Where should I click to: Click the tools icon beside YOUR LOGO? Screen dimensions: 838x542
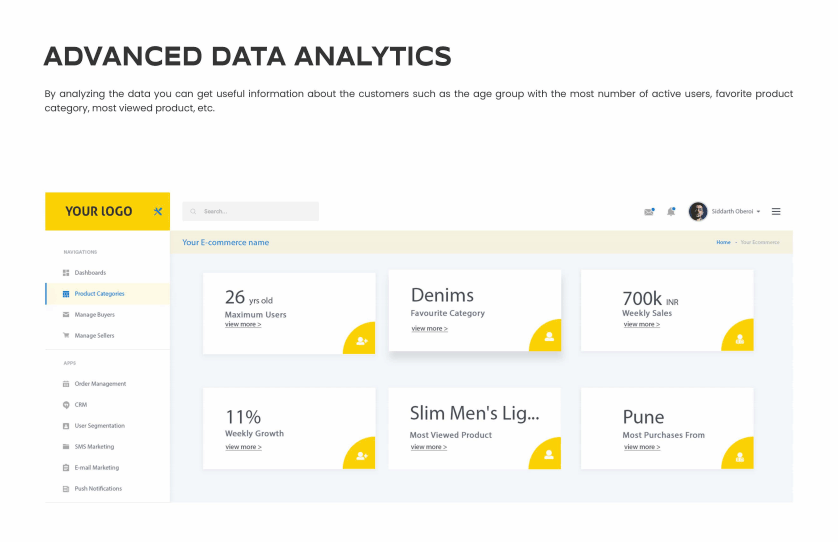[158, 211]
